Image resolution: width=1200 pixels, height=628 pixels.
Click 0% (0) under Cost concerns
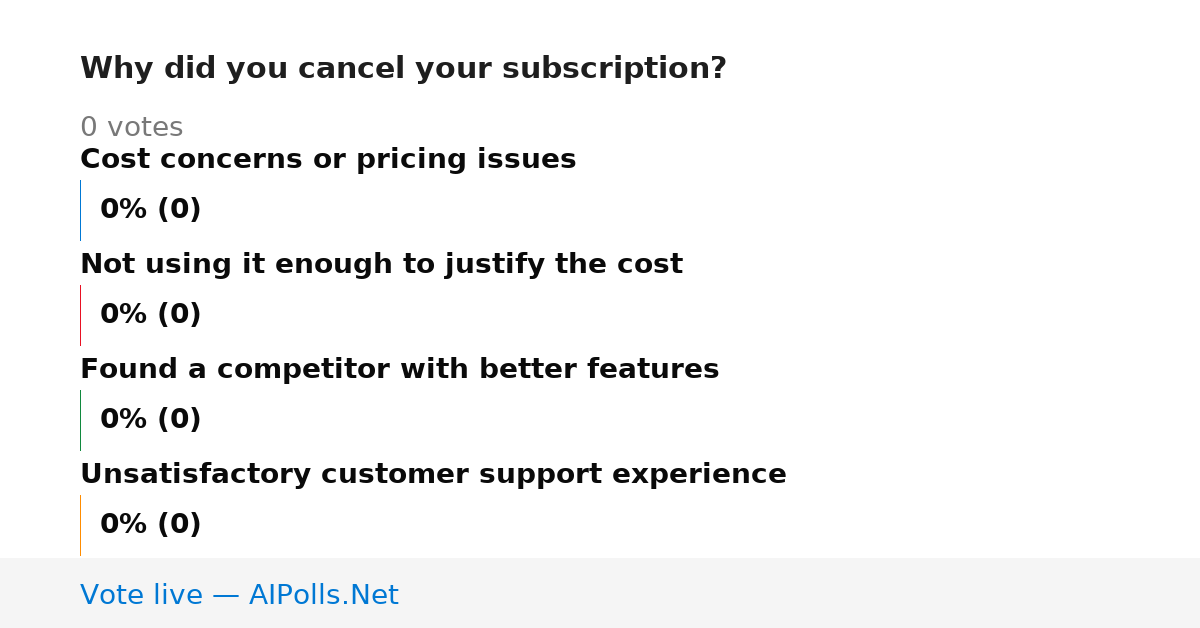coord(150,210)
